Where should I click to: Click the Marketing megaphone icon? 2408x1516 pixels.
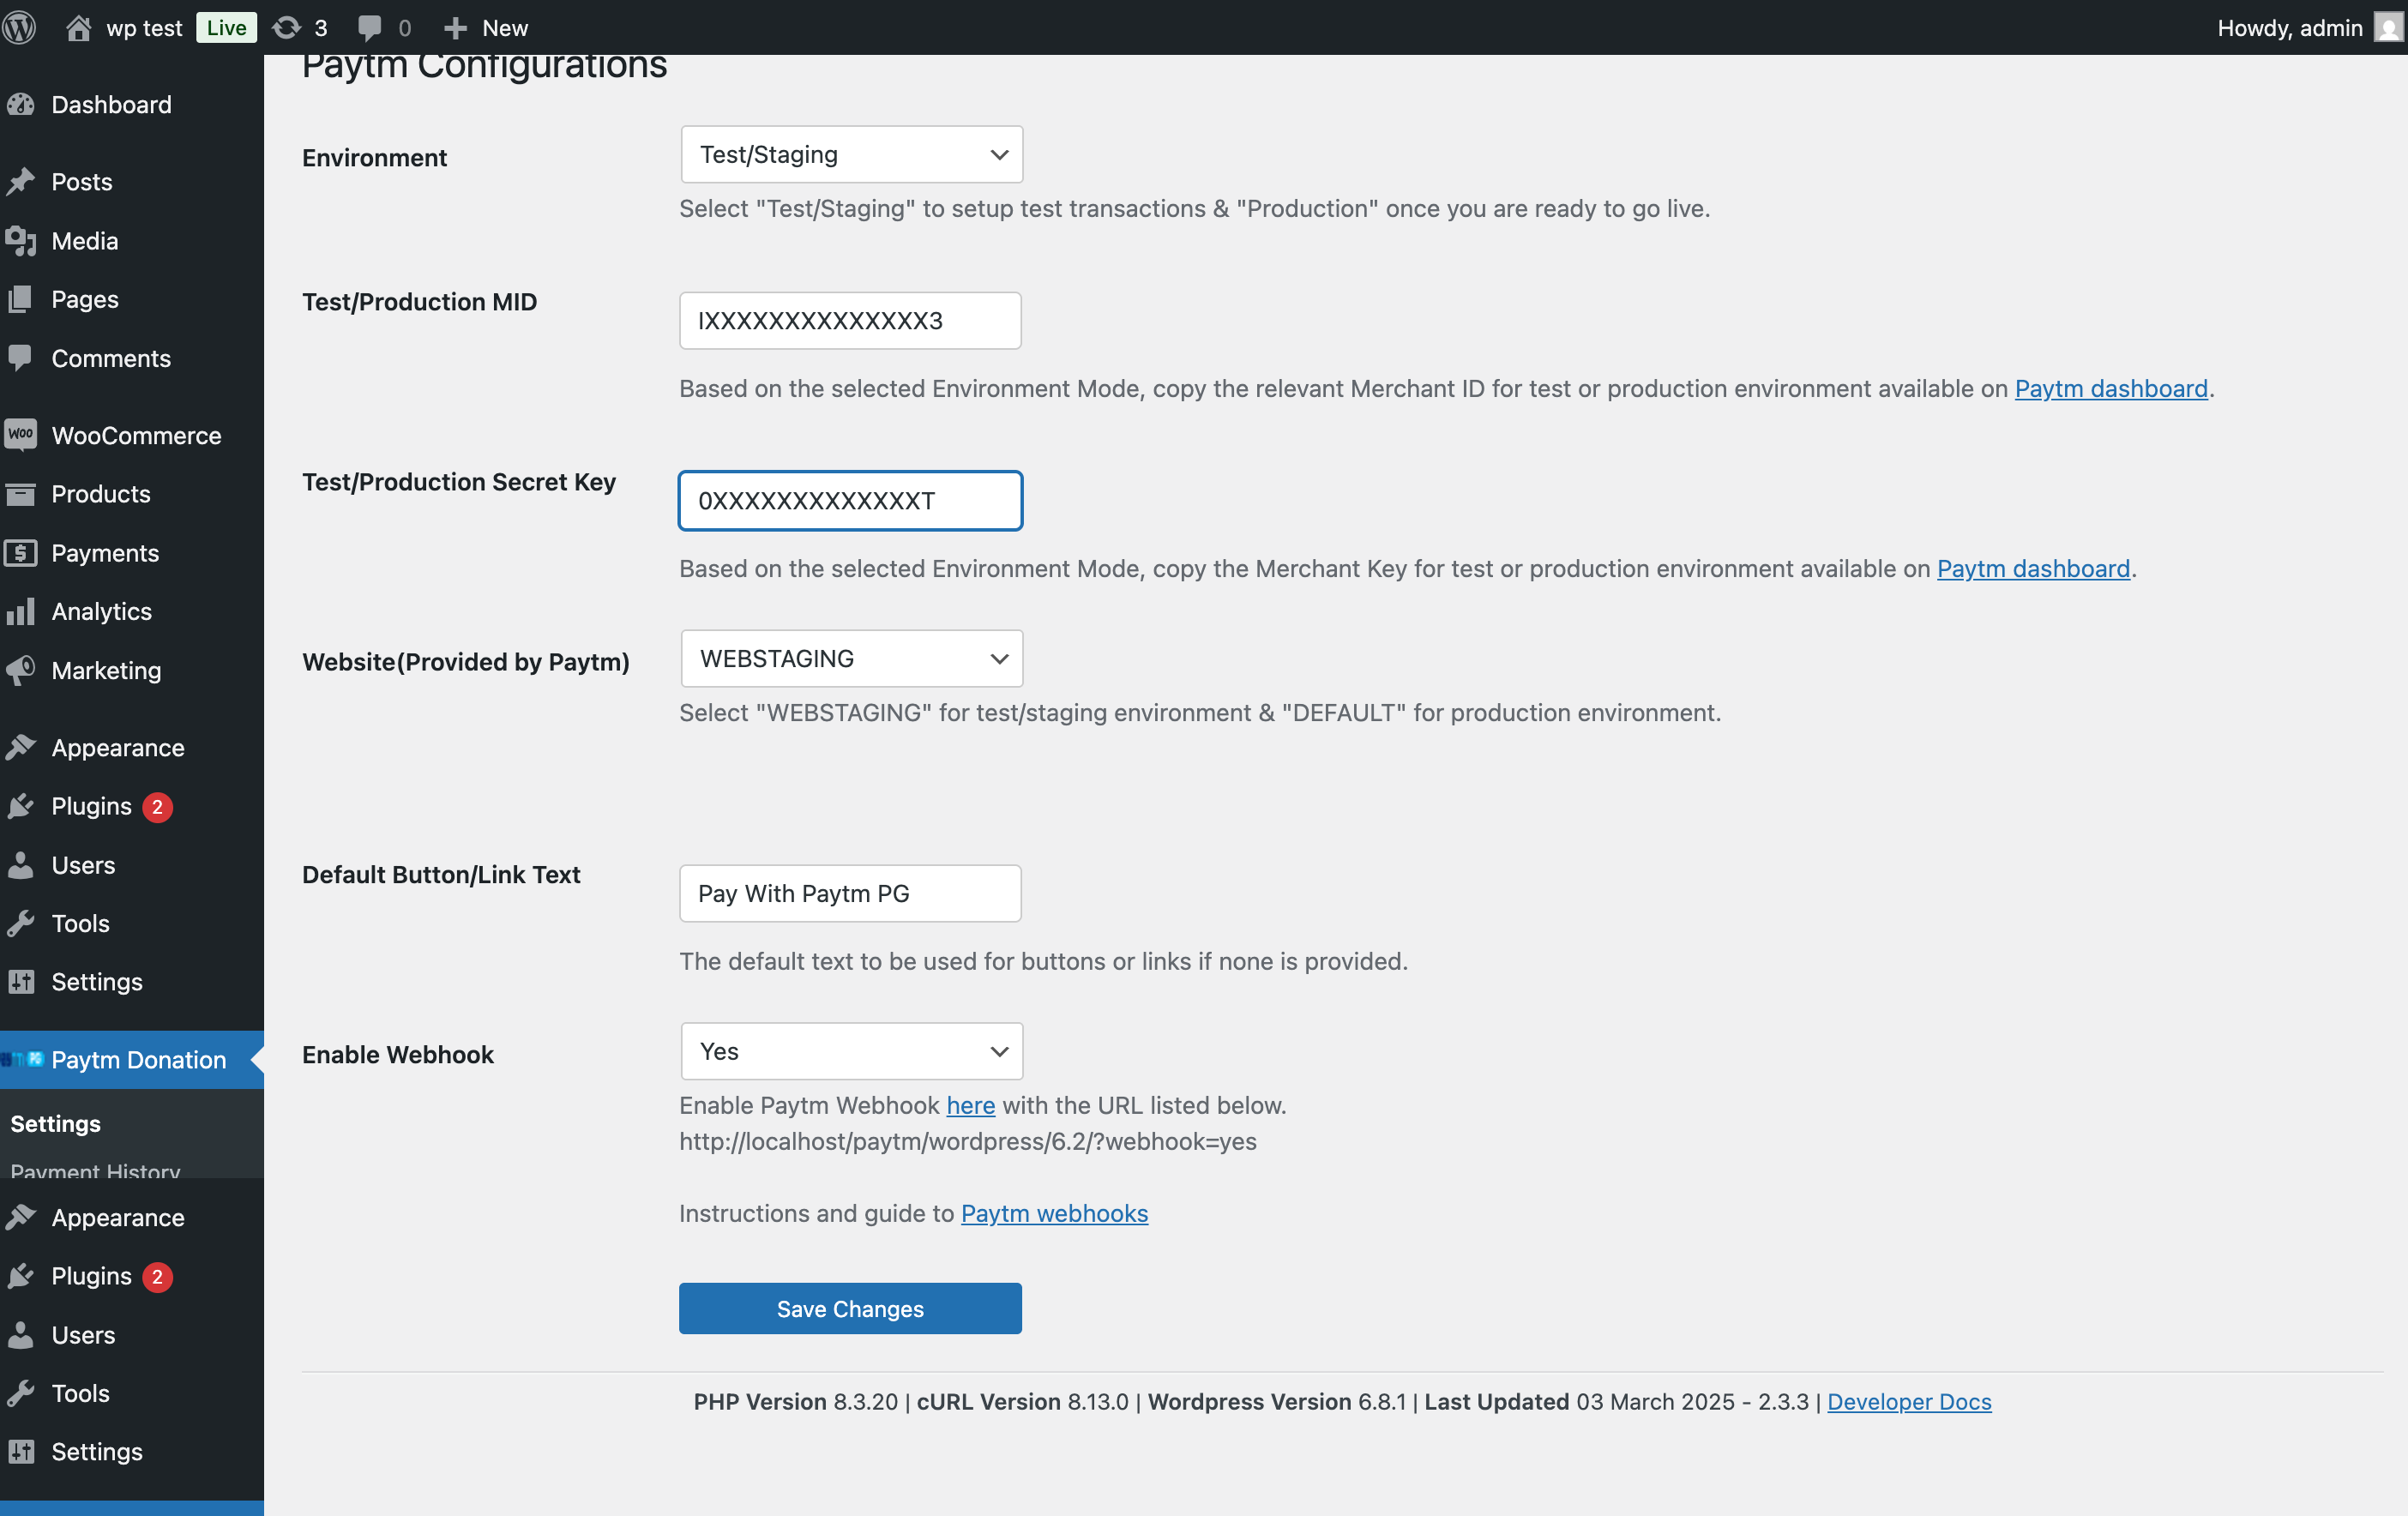point(21,669)
